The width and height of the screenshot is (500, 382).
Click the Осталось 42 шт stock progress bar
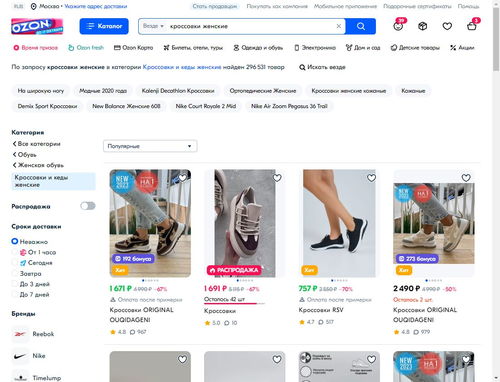[x=234, y=304]
